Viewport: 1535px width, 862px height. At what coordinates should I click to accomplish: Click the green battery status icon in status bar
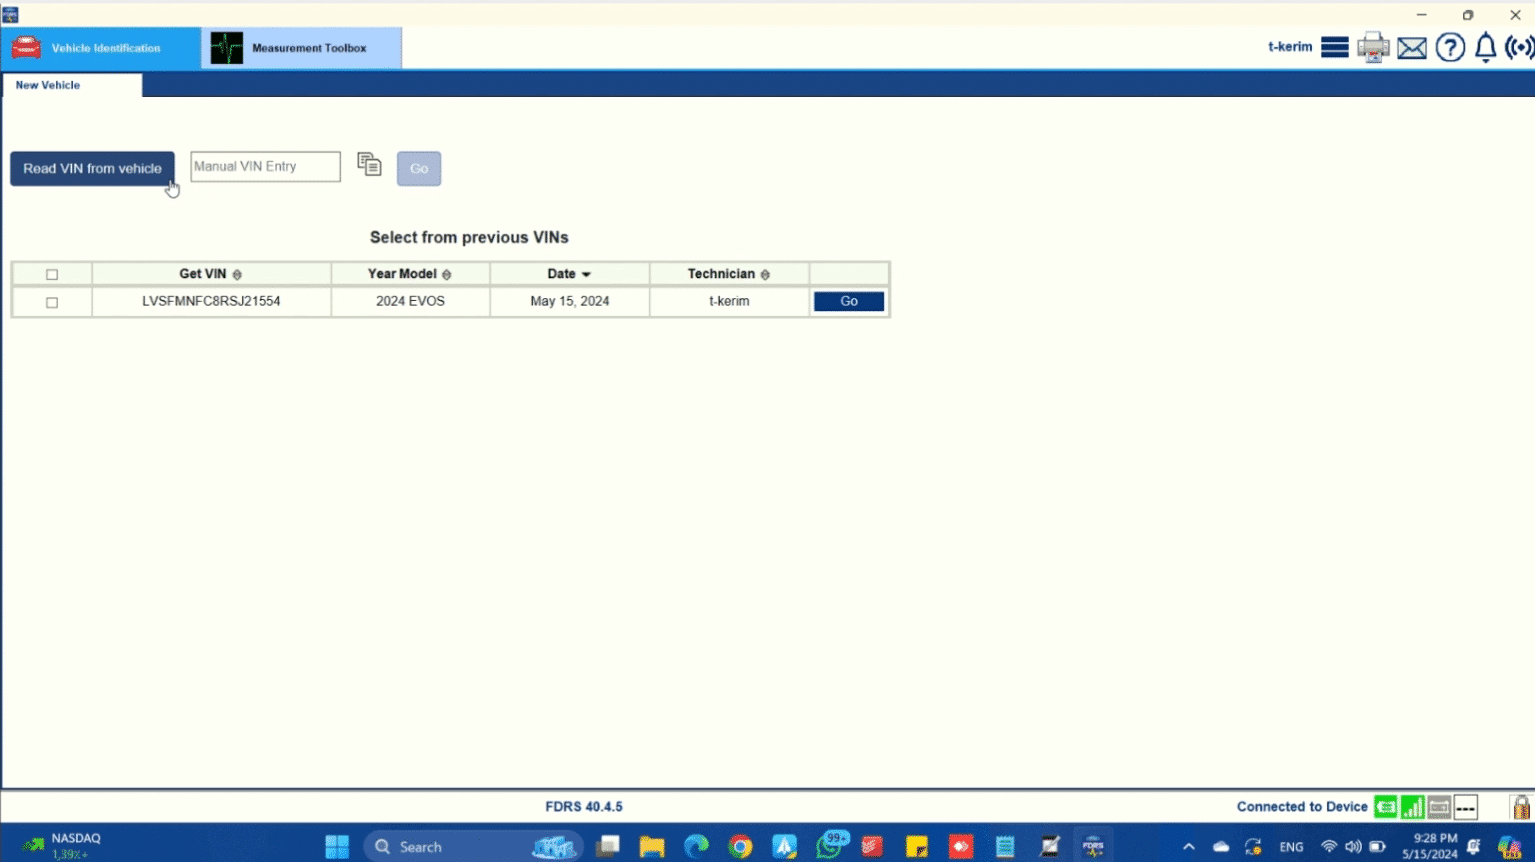(1386, 807)
